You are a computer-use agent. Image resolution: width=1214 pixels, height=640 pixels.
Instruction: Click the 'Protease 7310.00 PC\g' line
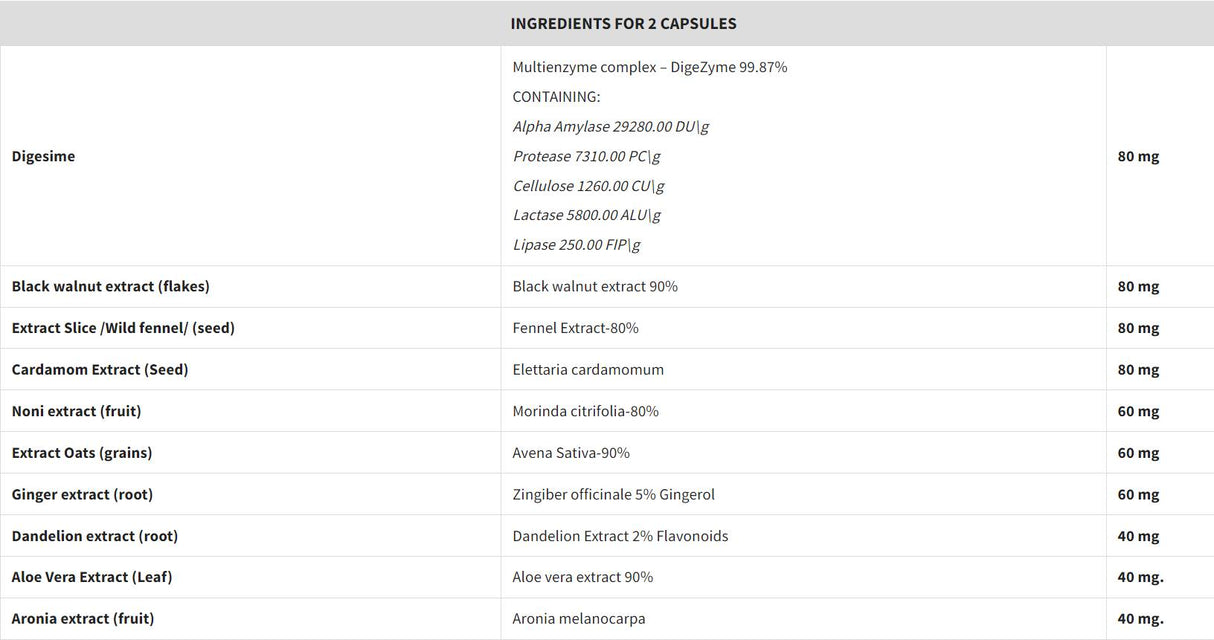pos(586,156)
